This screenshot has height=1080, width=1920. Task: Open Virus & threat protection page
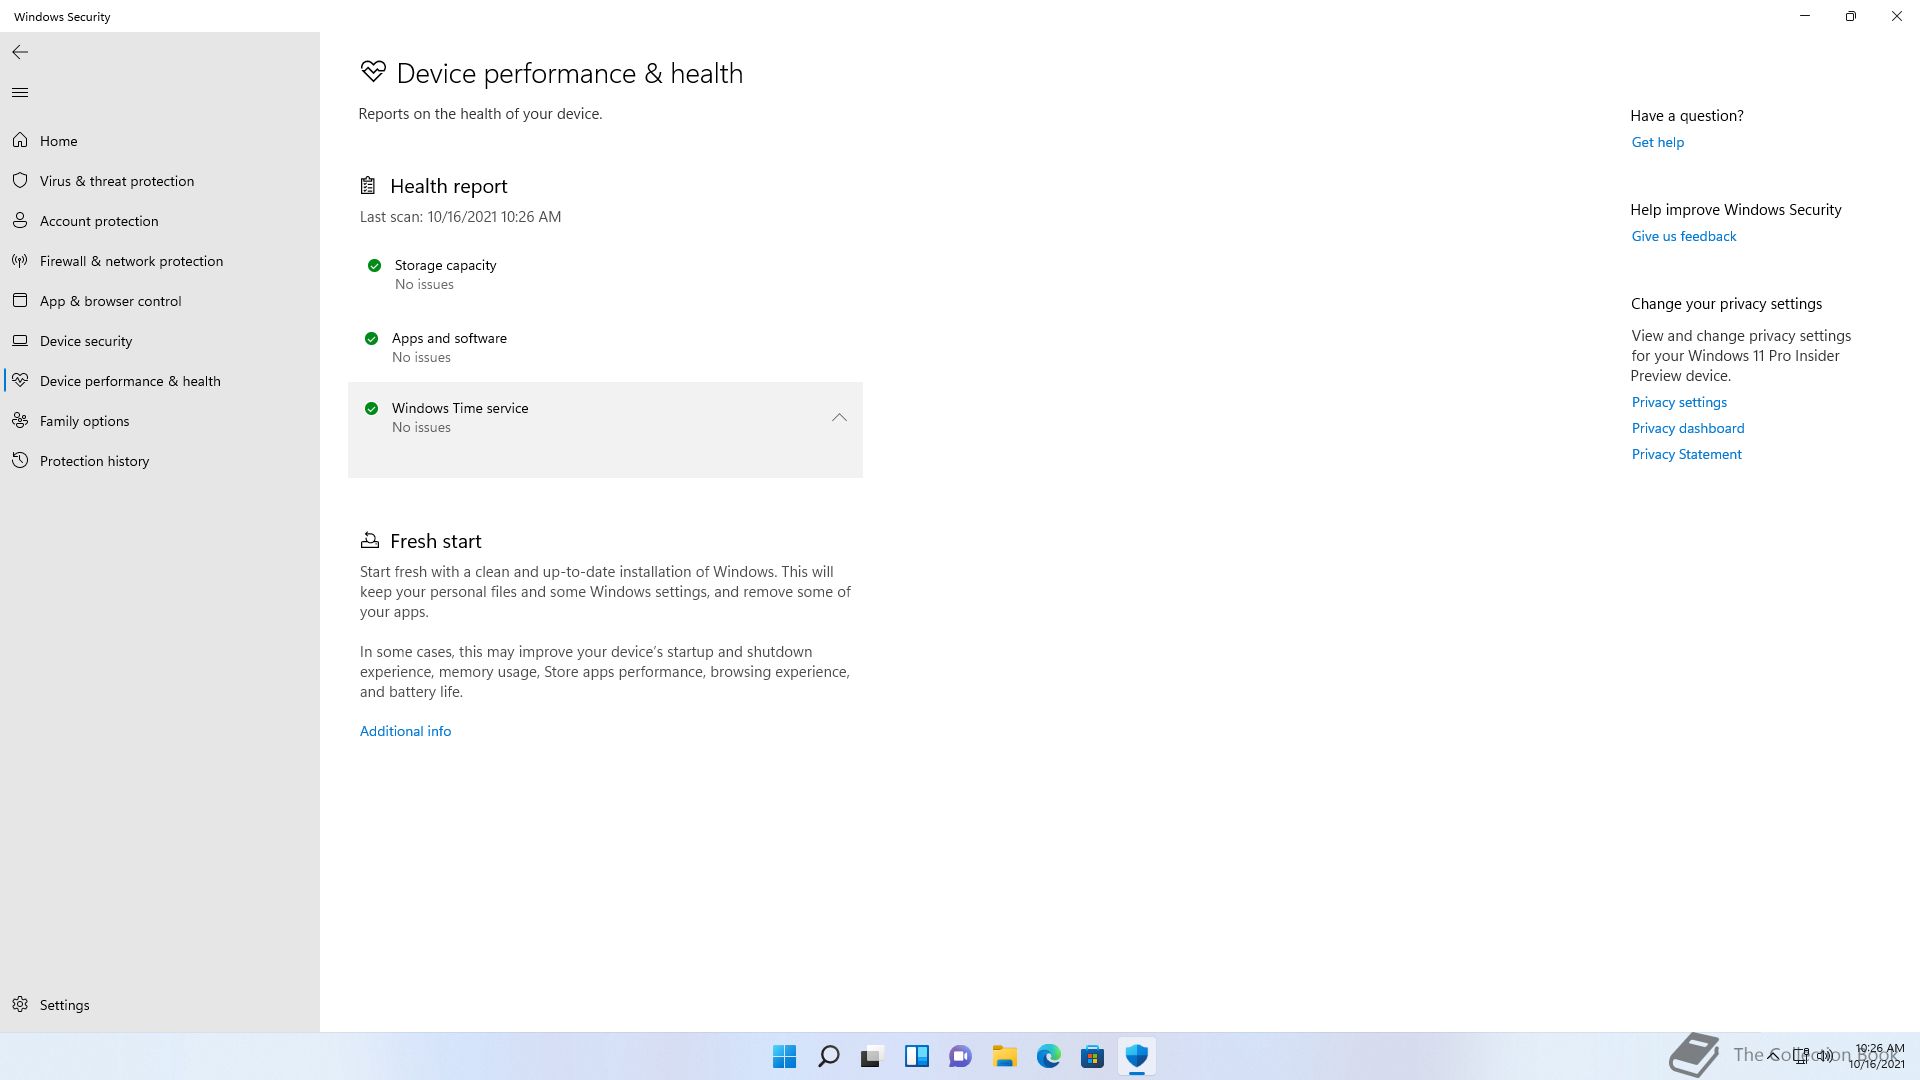click(160, 181)
